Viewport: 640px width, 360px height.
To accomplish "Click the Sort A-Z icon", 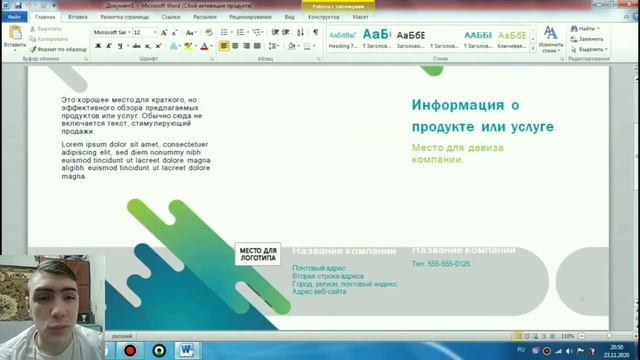I will coord(300,32).
